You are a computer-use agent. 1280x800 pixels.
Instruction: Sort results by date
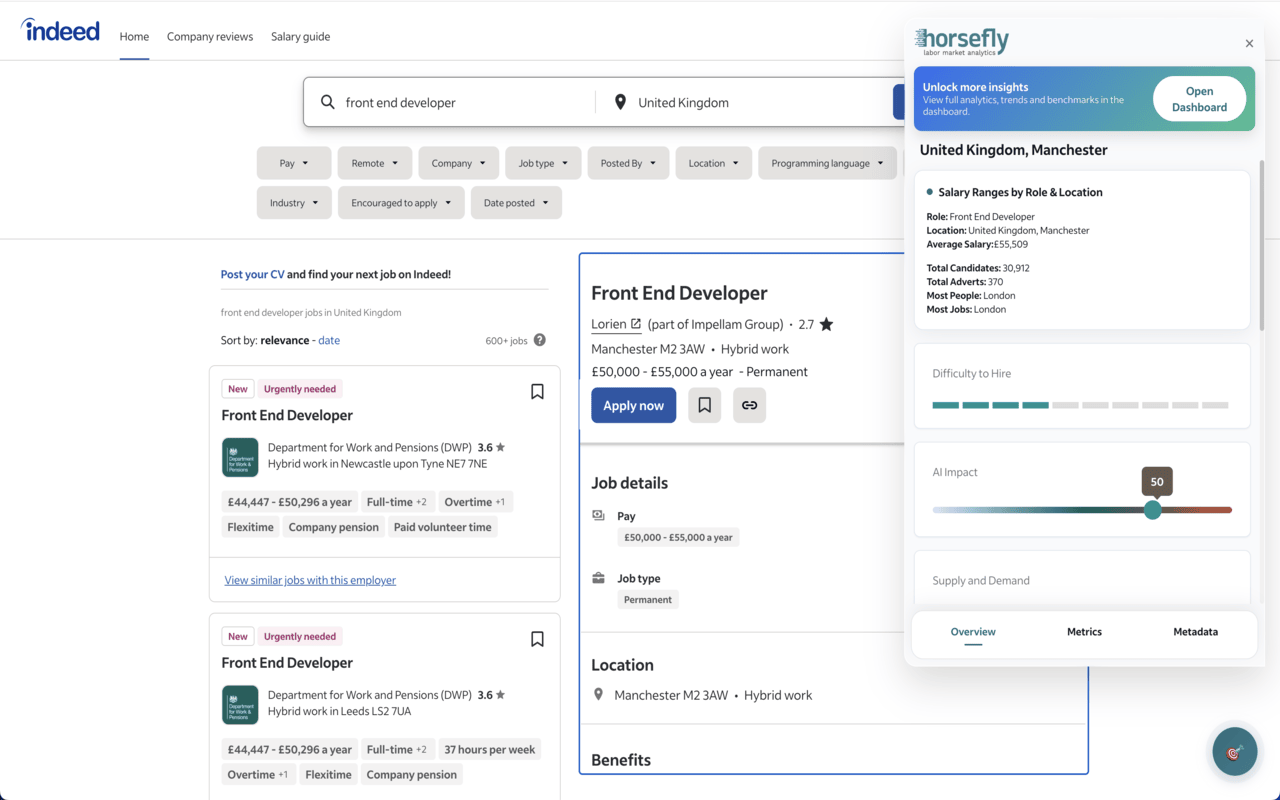[x=329, y=340]
